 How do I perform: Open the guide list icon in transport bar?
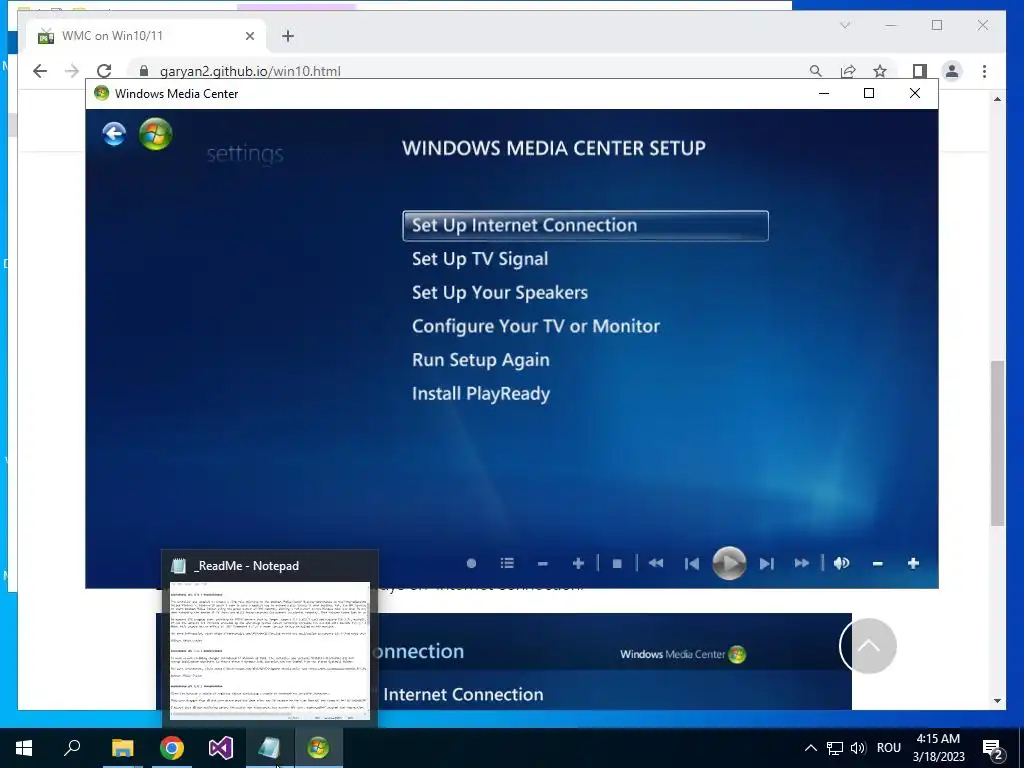tap(507, 563)
